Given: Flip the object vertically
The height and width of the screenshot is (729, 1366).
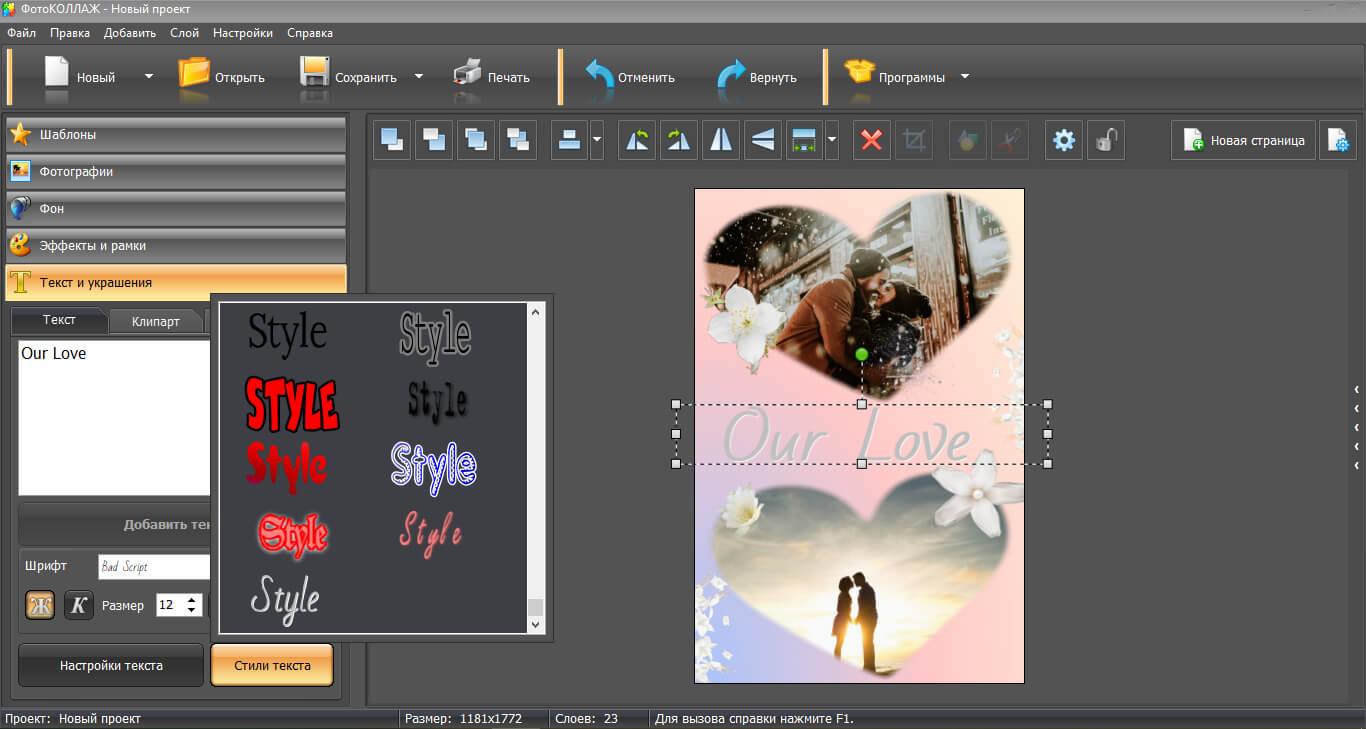Looking at the screenshot, I should (763, 140).
